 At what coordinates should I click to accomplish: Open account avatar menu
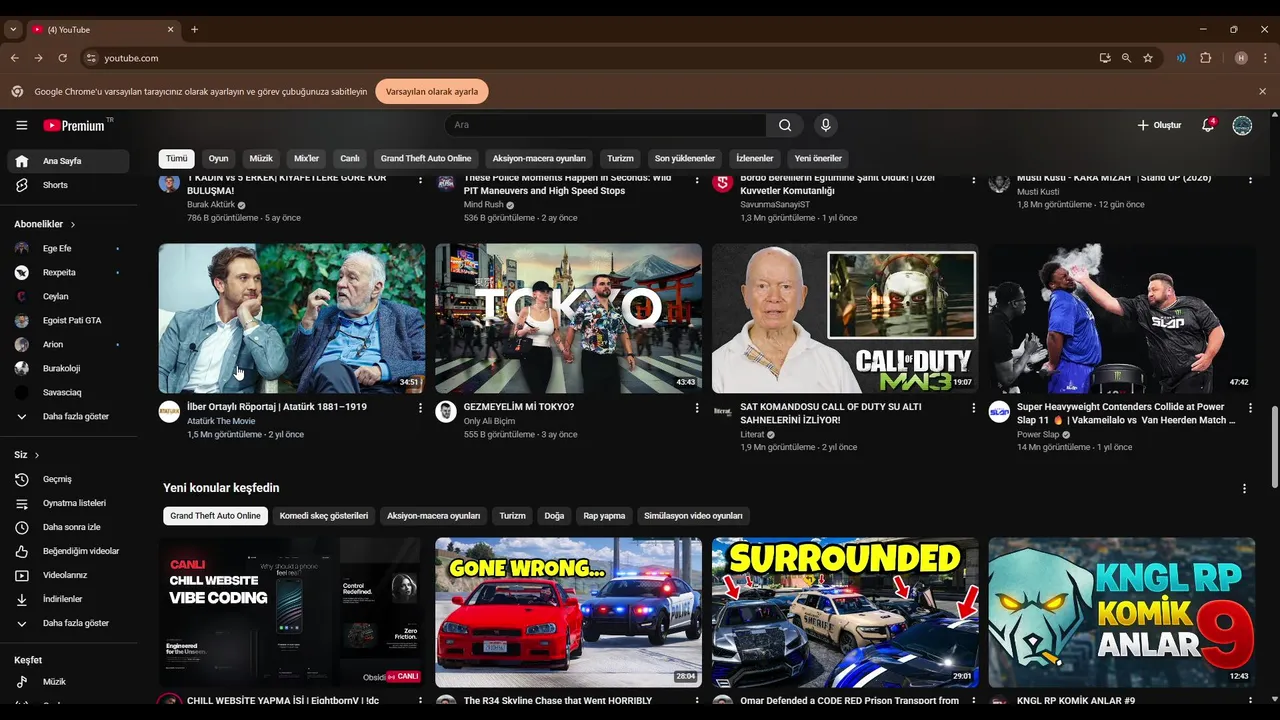tap(1242, 125)
